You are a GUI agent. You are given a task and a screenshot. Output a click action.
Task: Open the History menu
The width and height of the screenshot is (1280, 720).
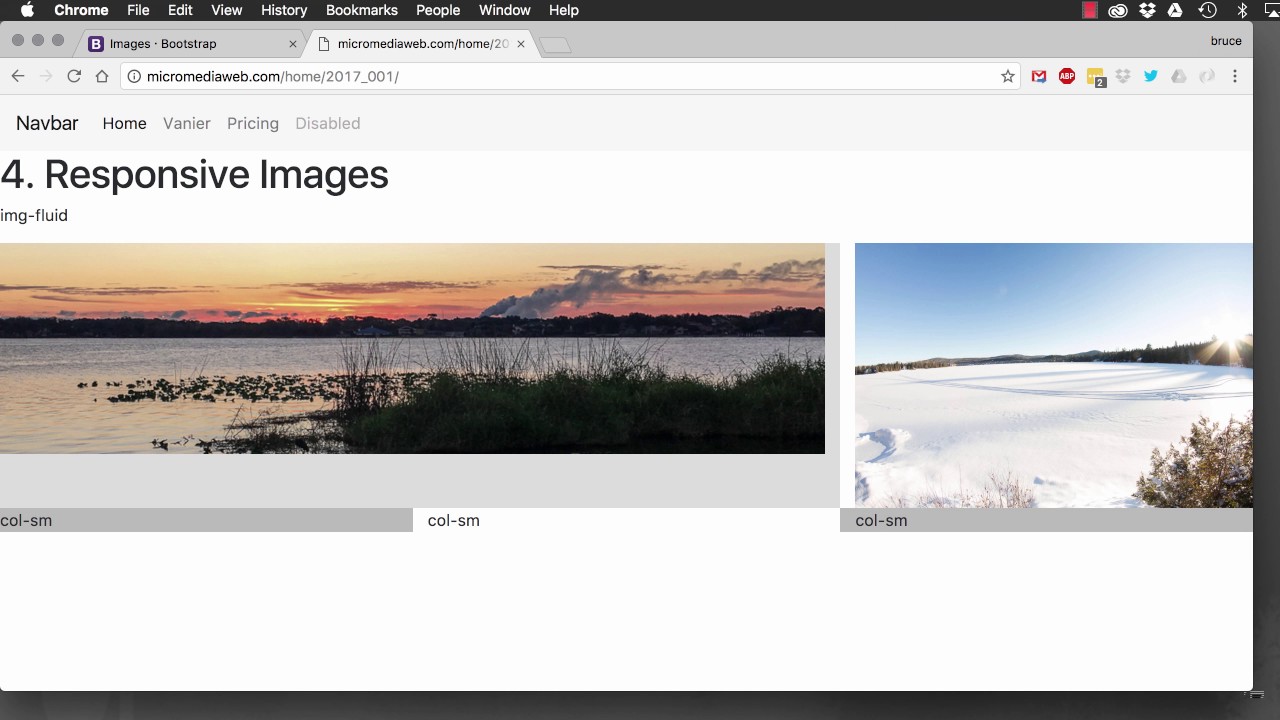[x=284, y=10]
